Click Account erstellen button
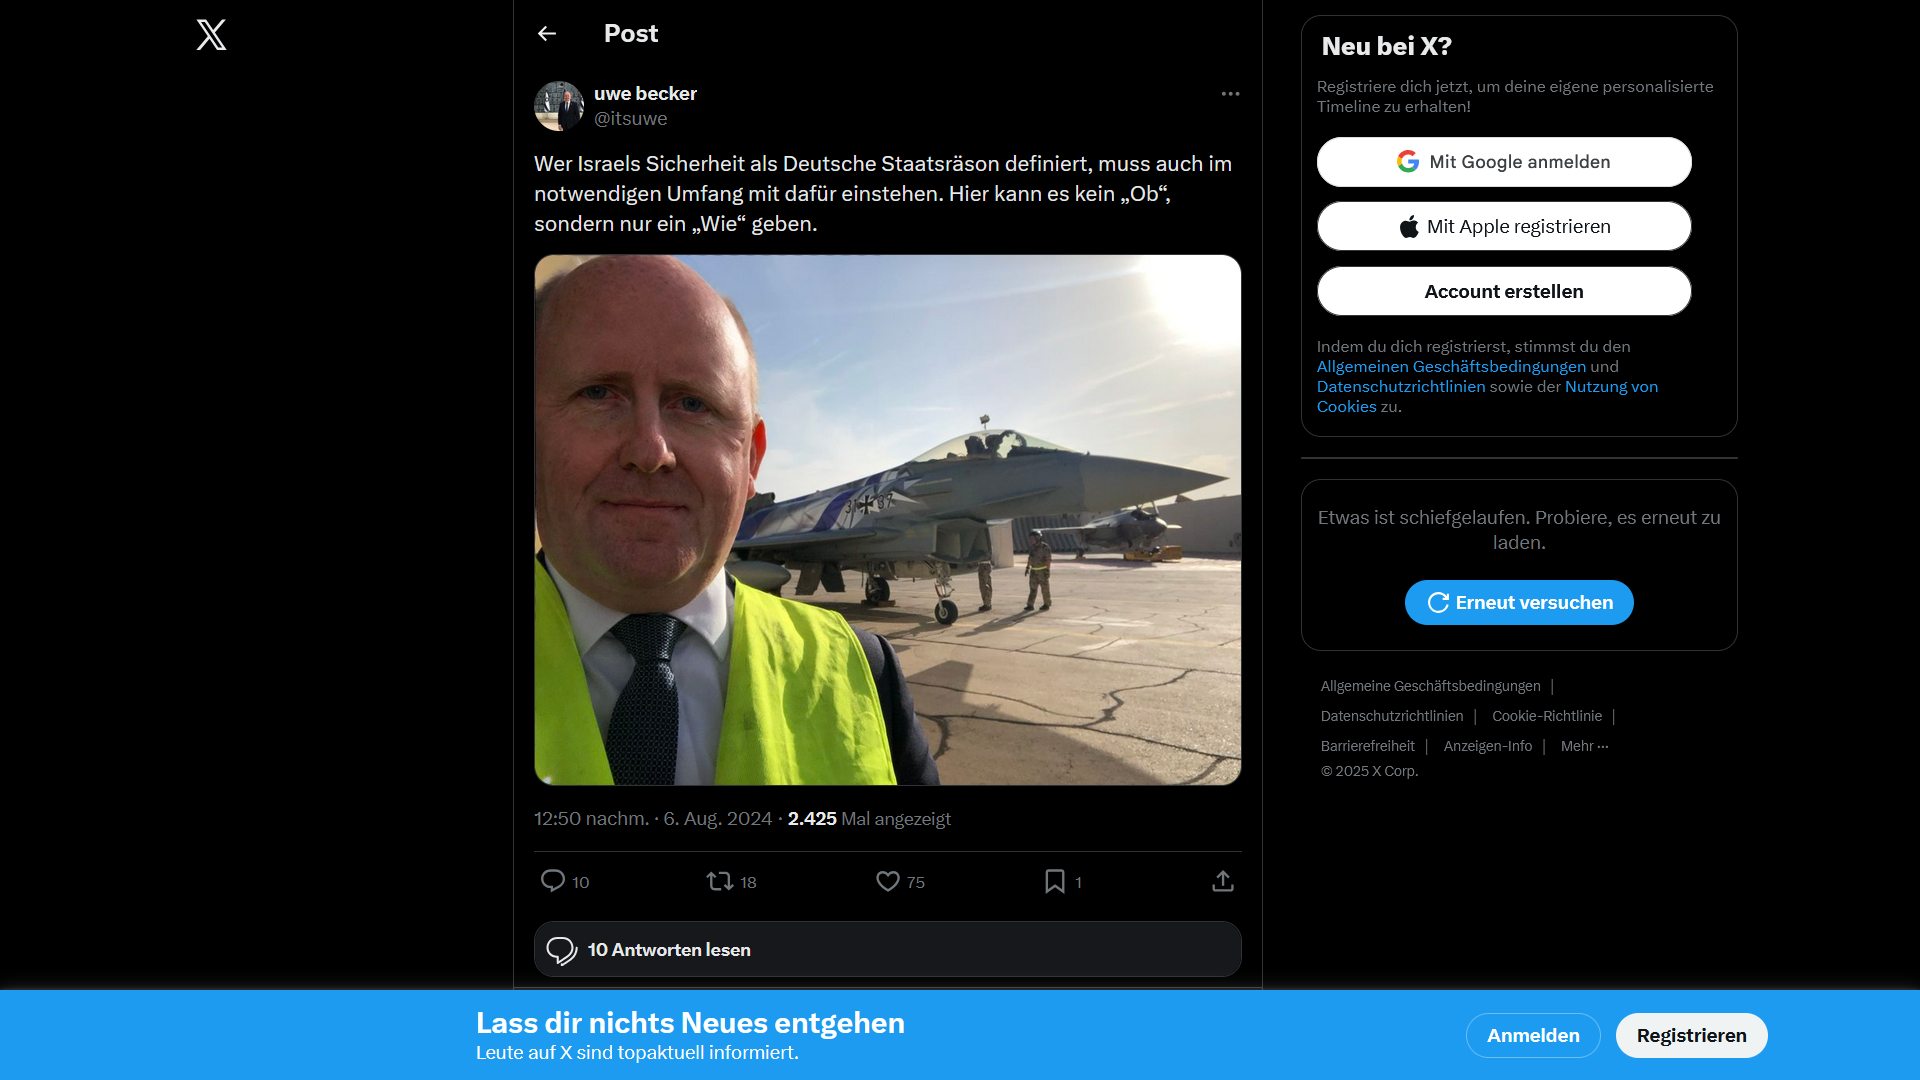The width and height of the screenshot is (1920, 1080). click(1504, 292)
